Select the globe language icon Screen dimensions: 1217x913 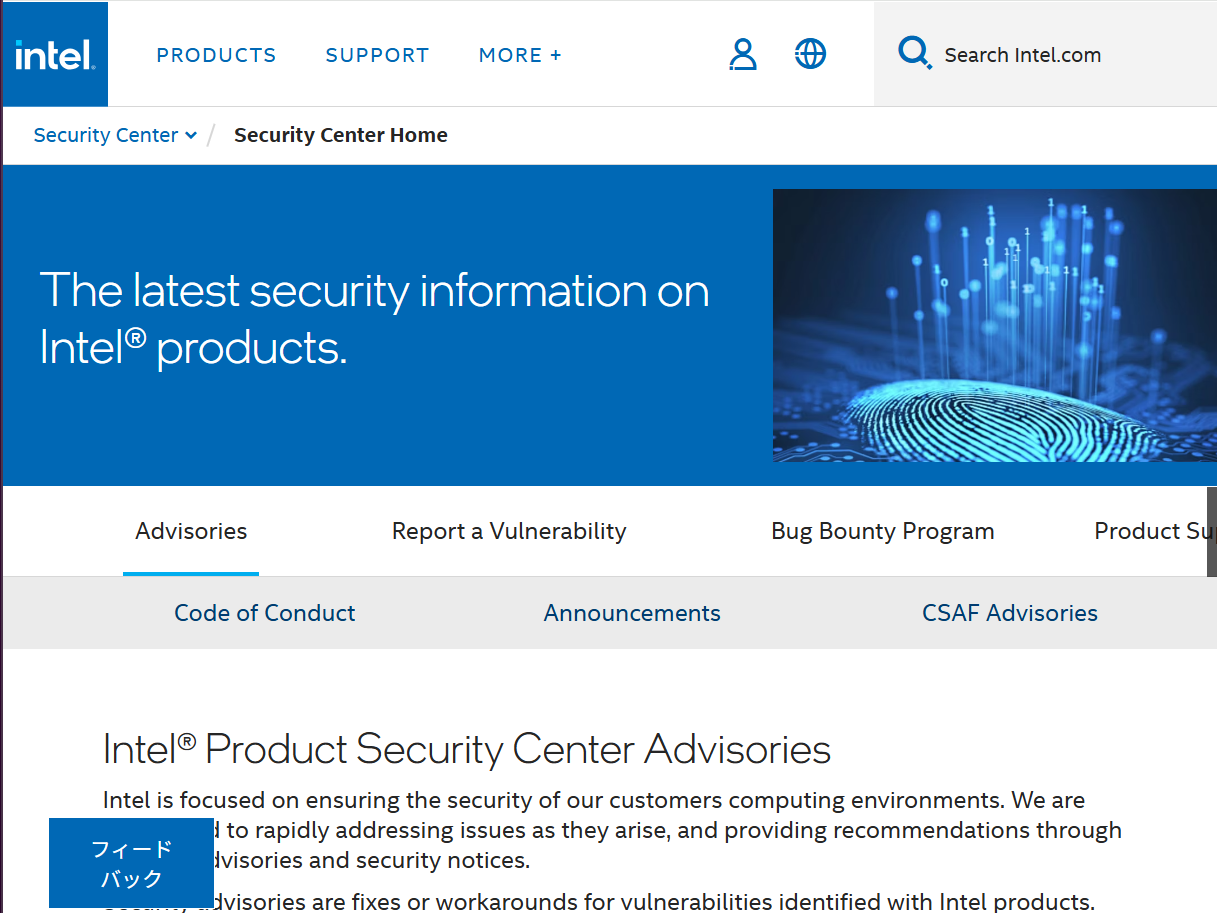pos(811,54)
